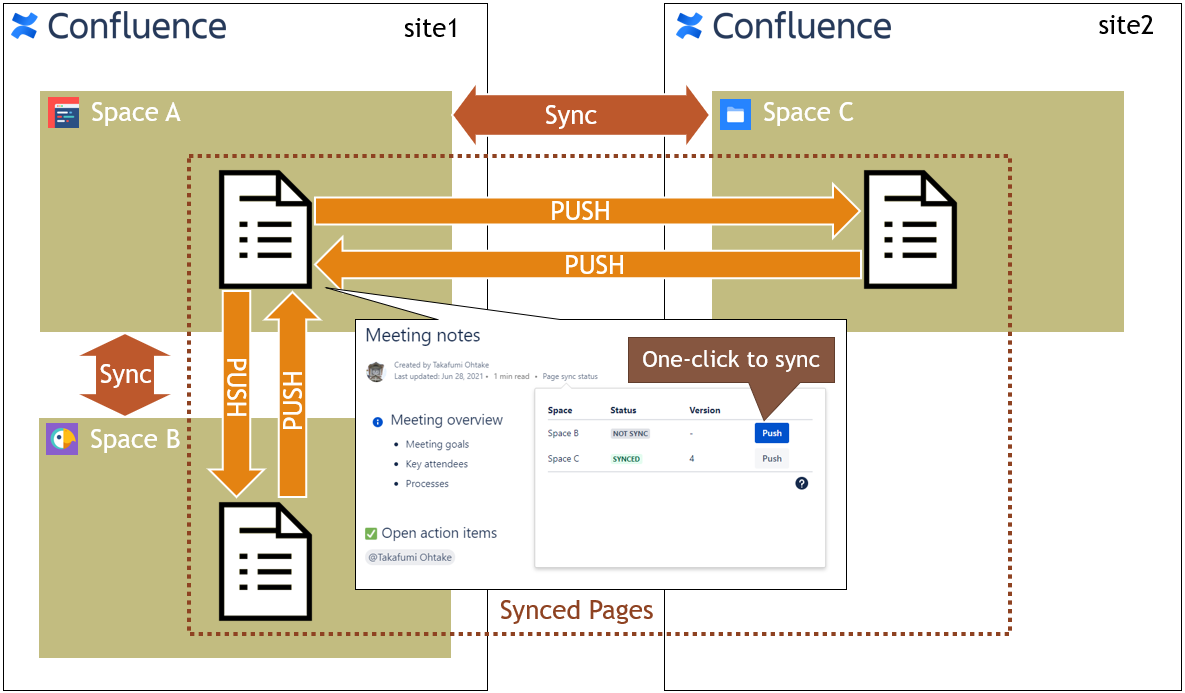
Task: Click the author avatar under Meeting notes
Action: click(376, 371)
